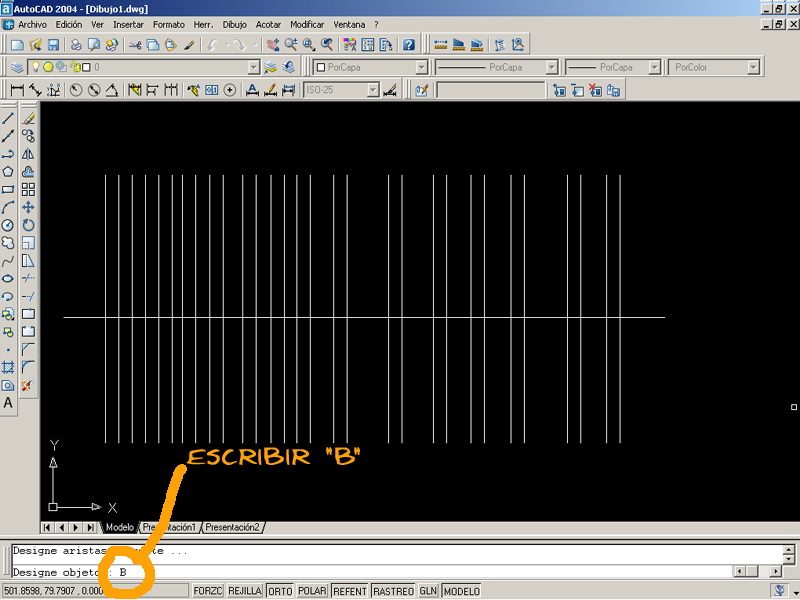Toggle POLAR tracking
The height and width of the screenshot is (600, 800).
(312, 591)
